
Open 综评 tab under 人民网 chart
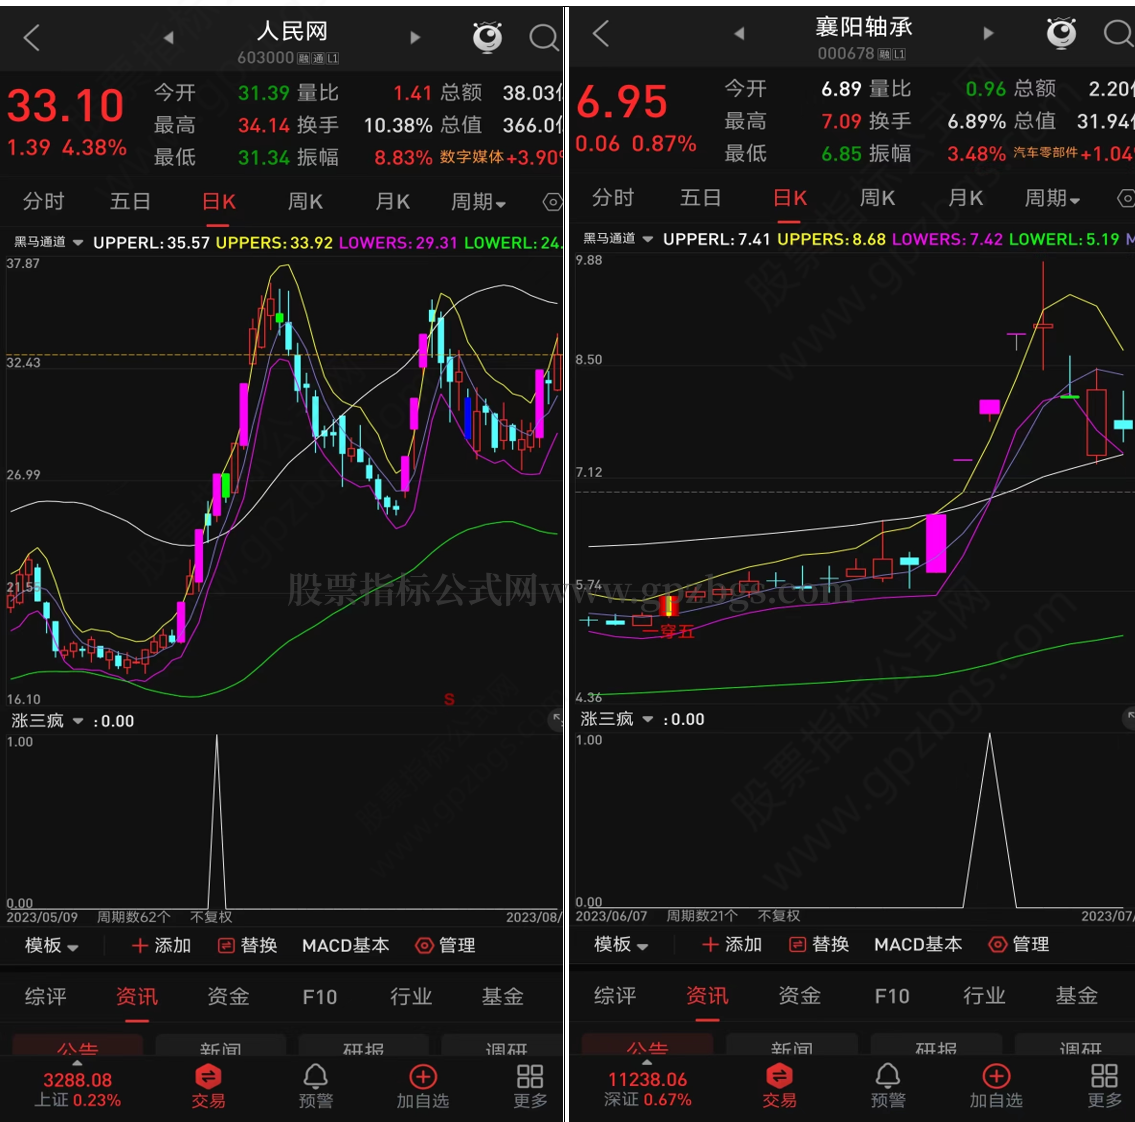click(46, 997)
